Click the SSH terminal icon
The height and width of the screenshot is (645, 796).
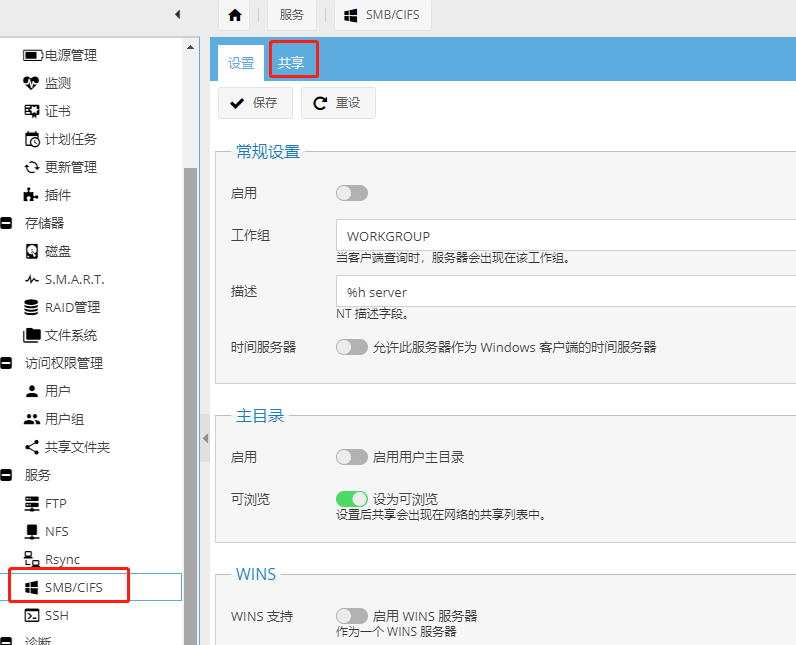tap(31, 616)
